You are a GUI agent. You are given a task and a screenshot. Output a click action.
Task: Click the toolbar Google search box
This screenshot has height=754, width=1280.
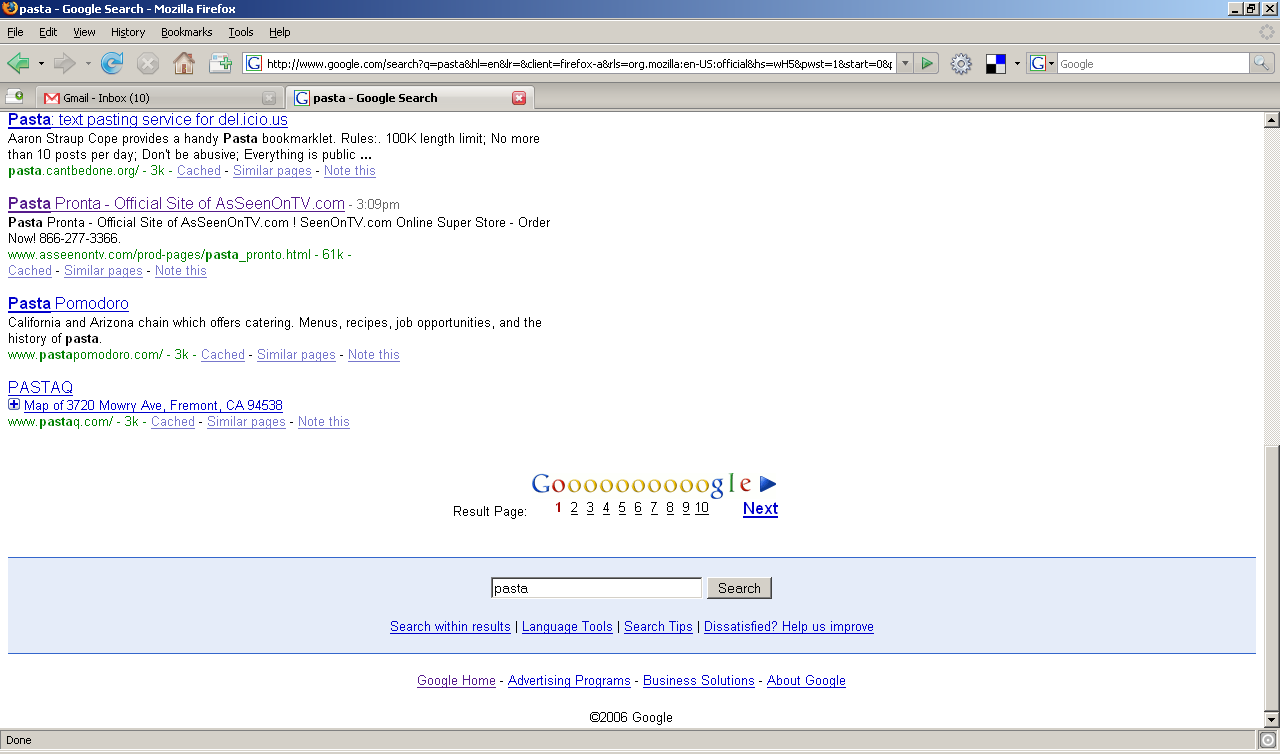click(x=1153, y=64)
